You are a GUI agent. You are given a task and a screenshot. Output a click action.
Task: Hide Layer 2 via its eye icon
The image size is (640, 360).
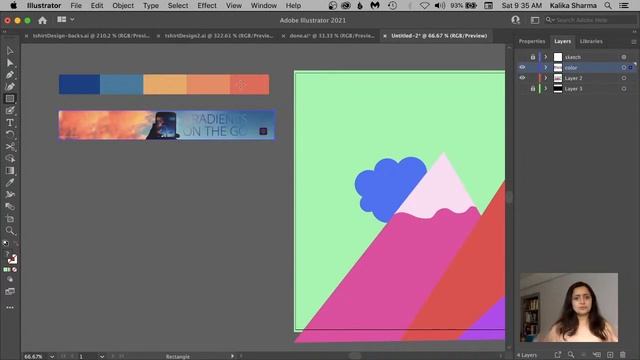pos(522,78)
